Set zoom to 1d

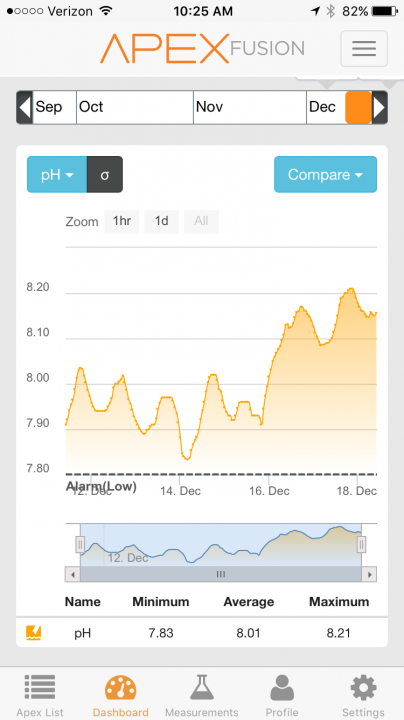click(x=162, y=221)
